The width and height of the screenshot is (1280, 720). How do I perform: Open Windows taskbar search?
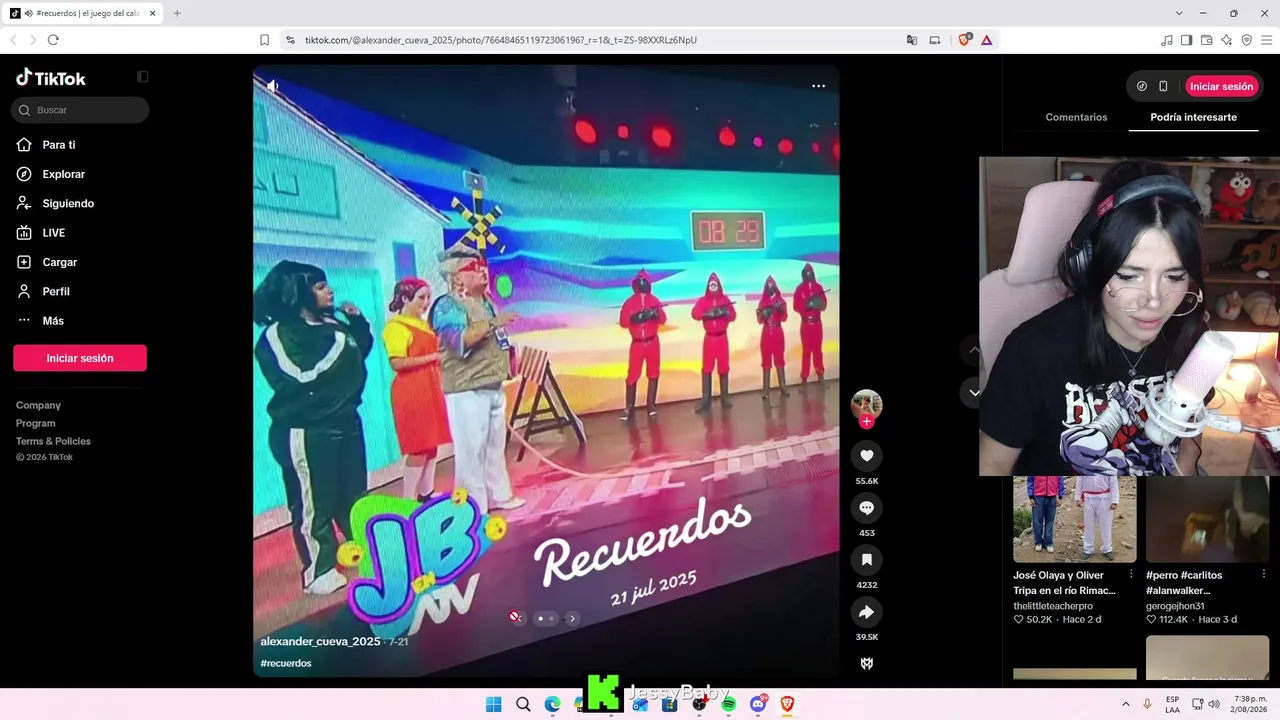pos(523,704)
